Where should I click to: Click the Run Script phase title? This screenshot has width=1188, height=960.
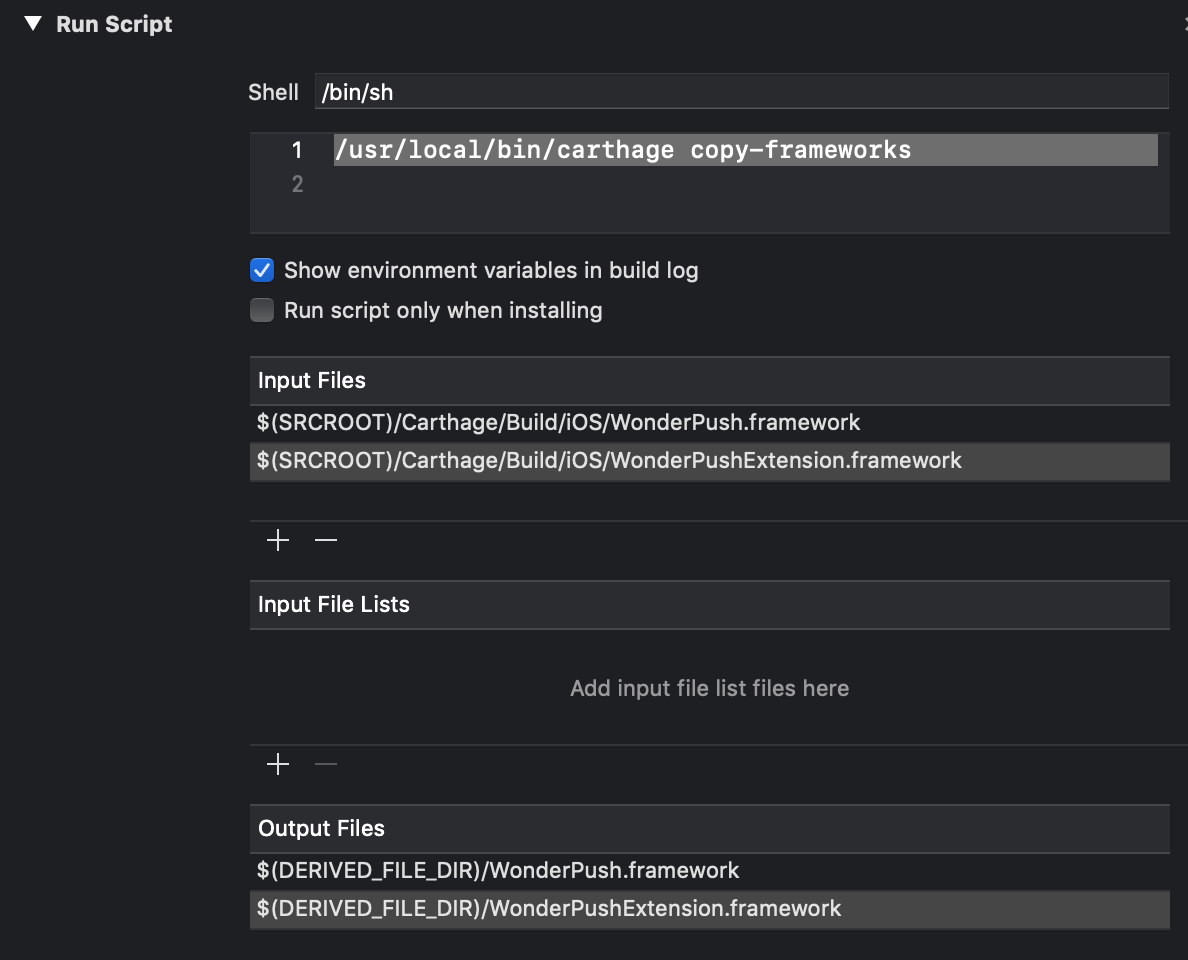[x=114, y=24]
